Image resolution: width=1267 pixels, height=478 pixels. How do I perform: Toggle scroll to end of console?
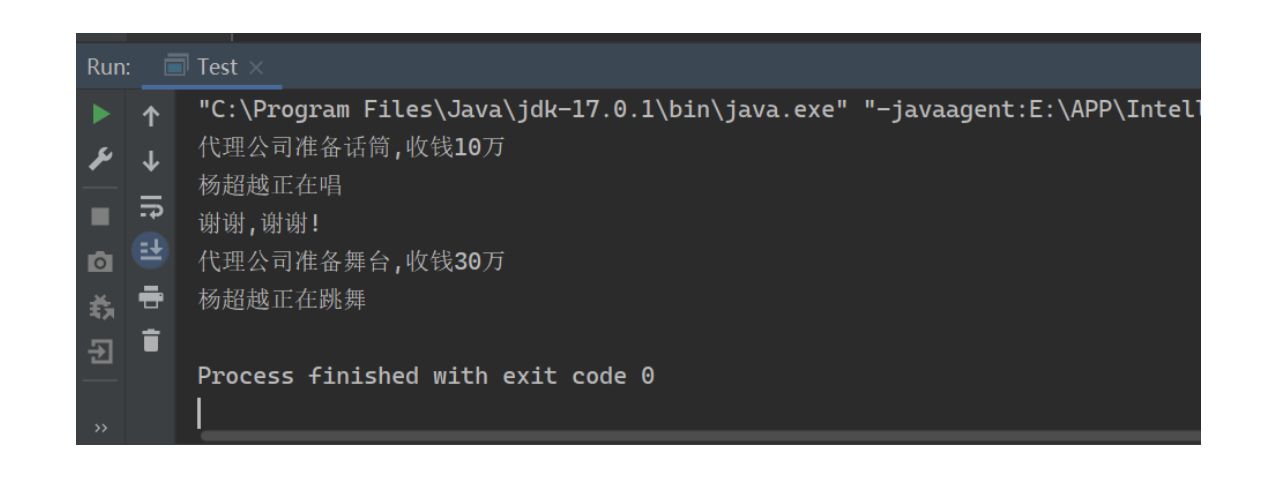point(151,250)
